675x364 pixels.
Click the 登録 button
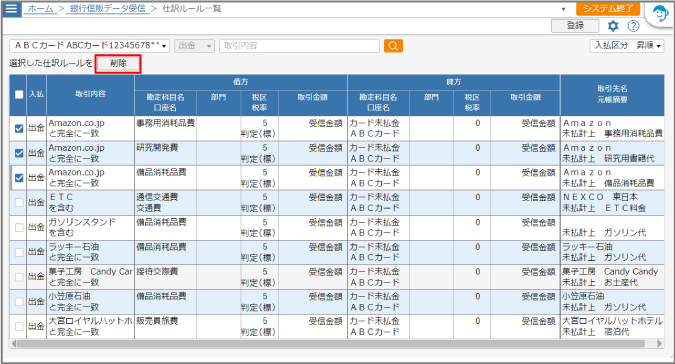pos(575,25)
